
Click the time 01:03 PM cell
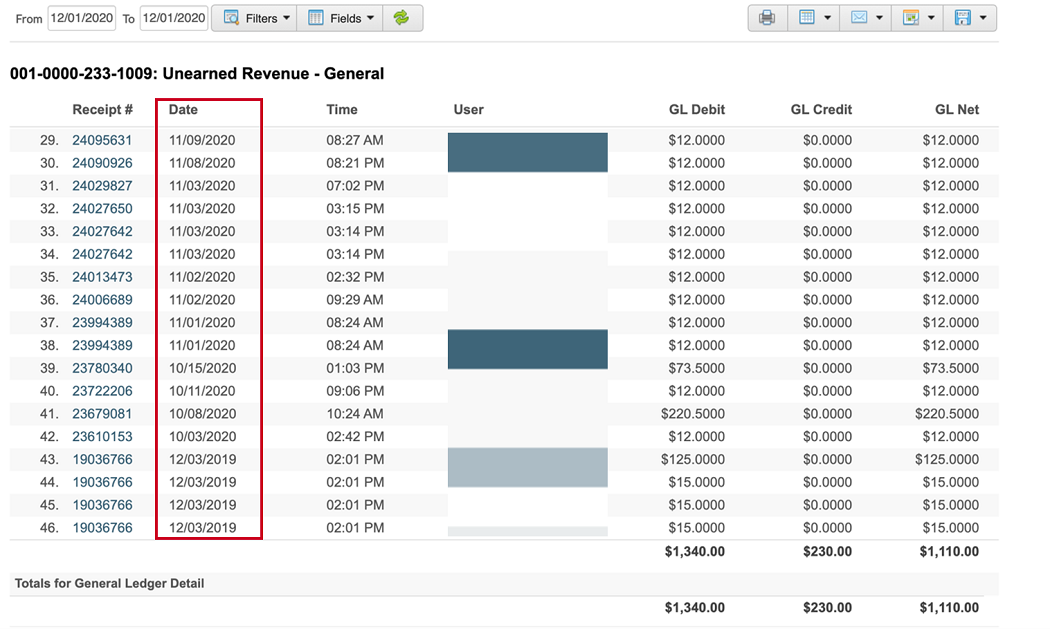pos(355,368)
